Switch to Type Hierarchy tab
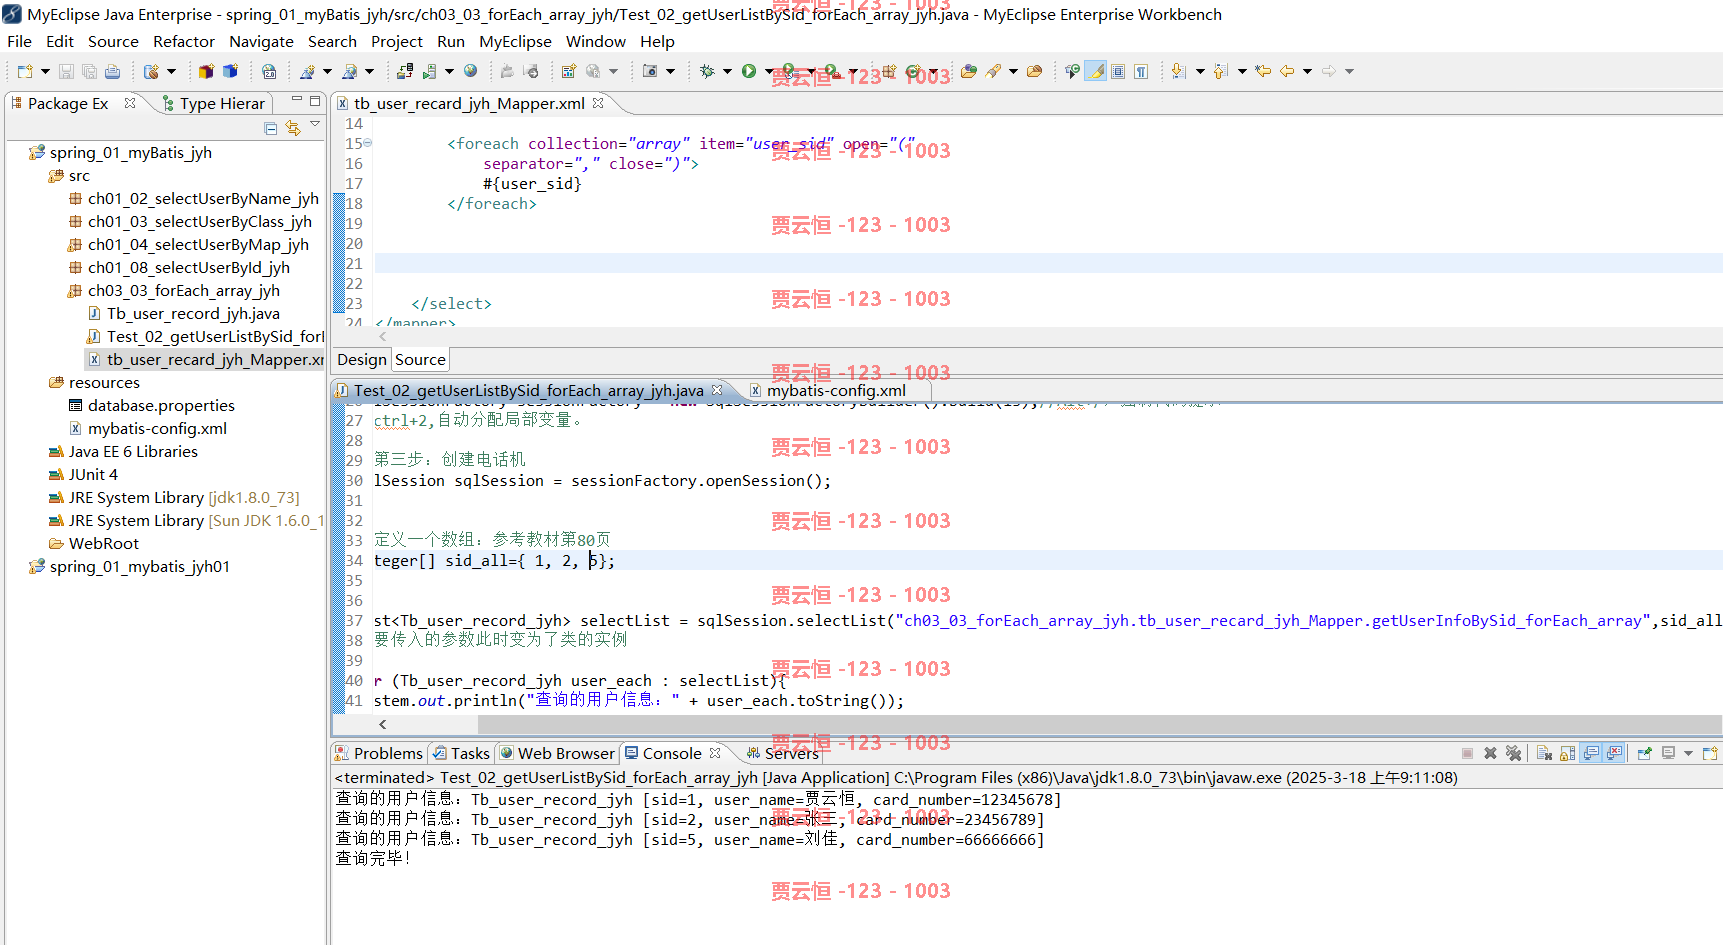1723x945 pixels. coord(213,103)
